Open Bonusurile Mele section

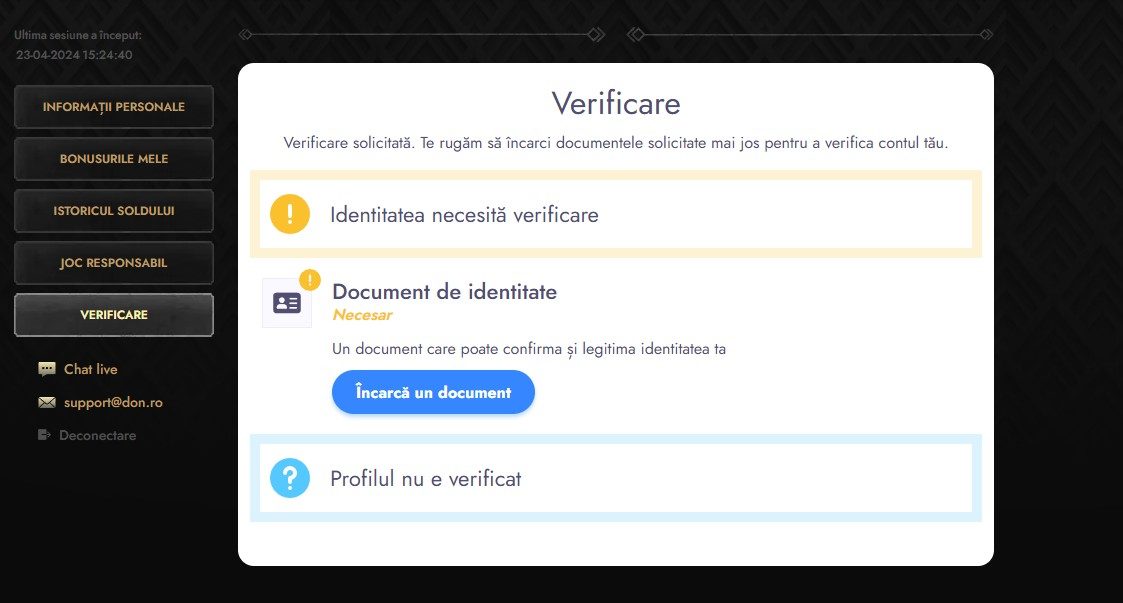tap(114, 159)
